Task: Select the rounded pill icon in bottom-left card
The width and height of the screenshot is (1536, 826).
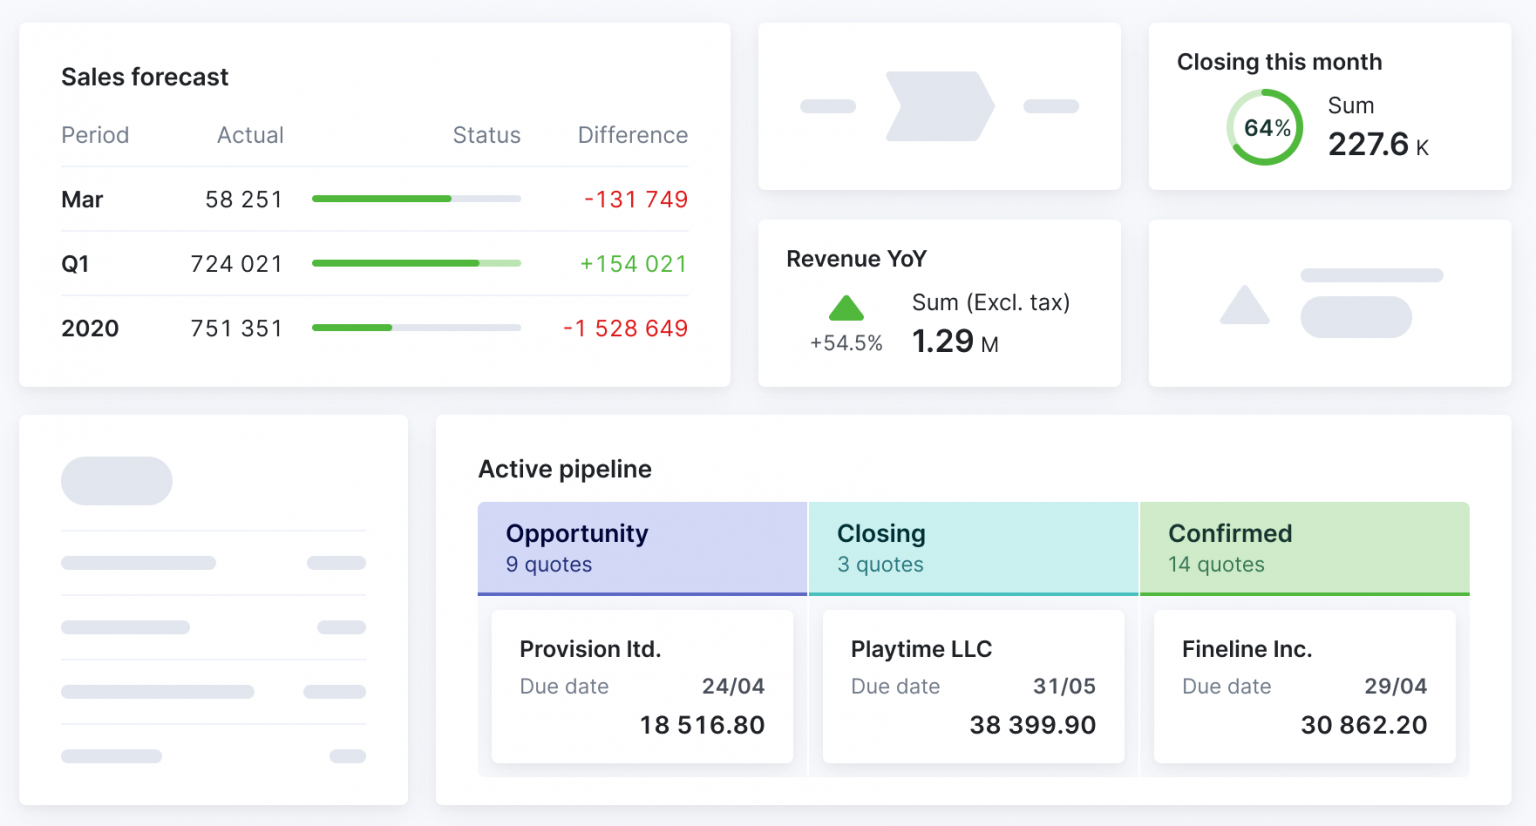Action: click(x=117, y=480)
